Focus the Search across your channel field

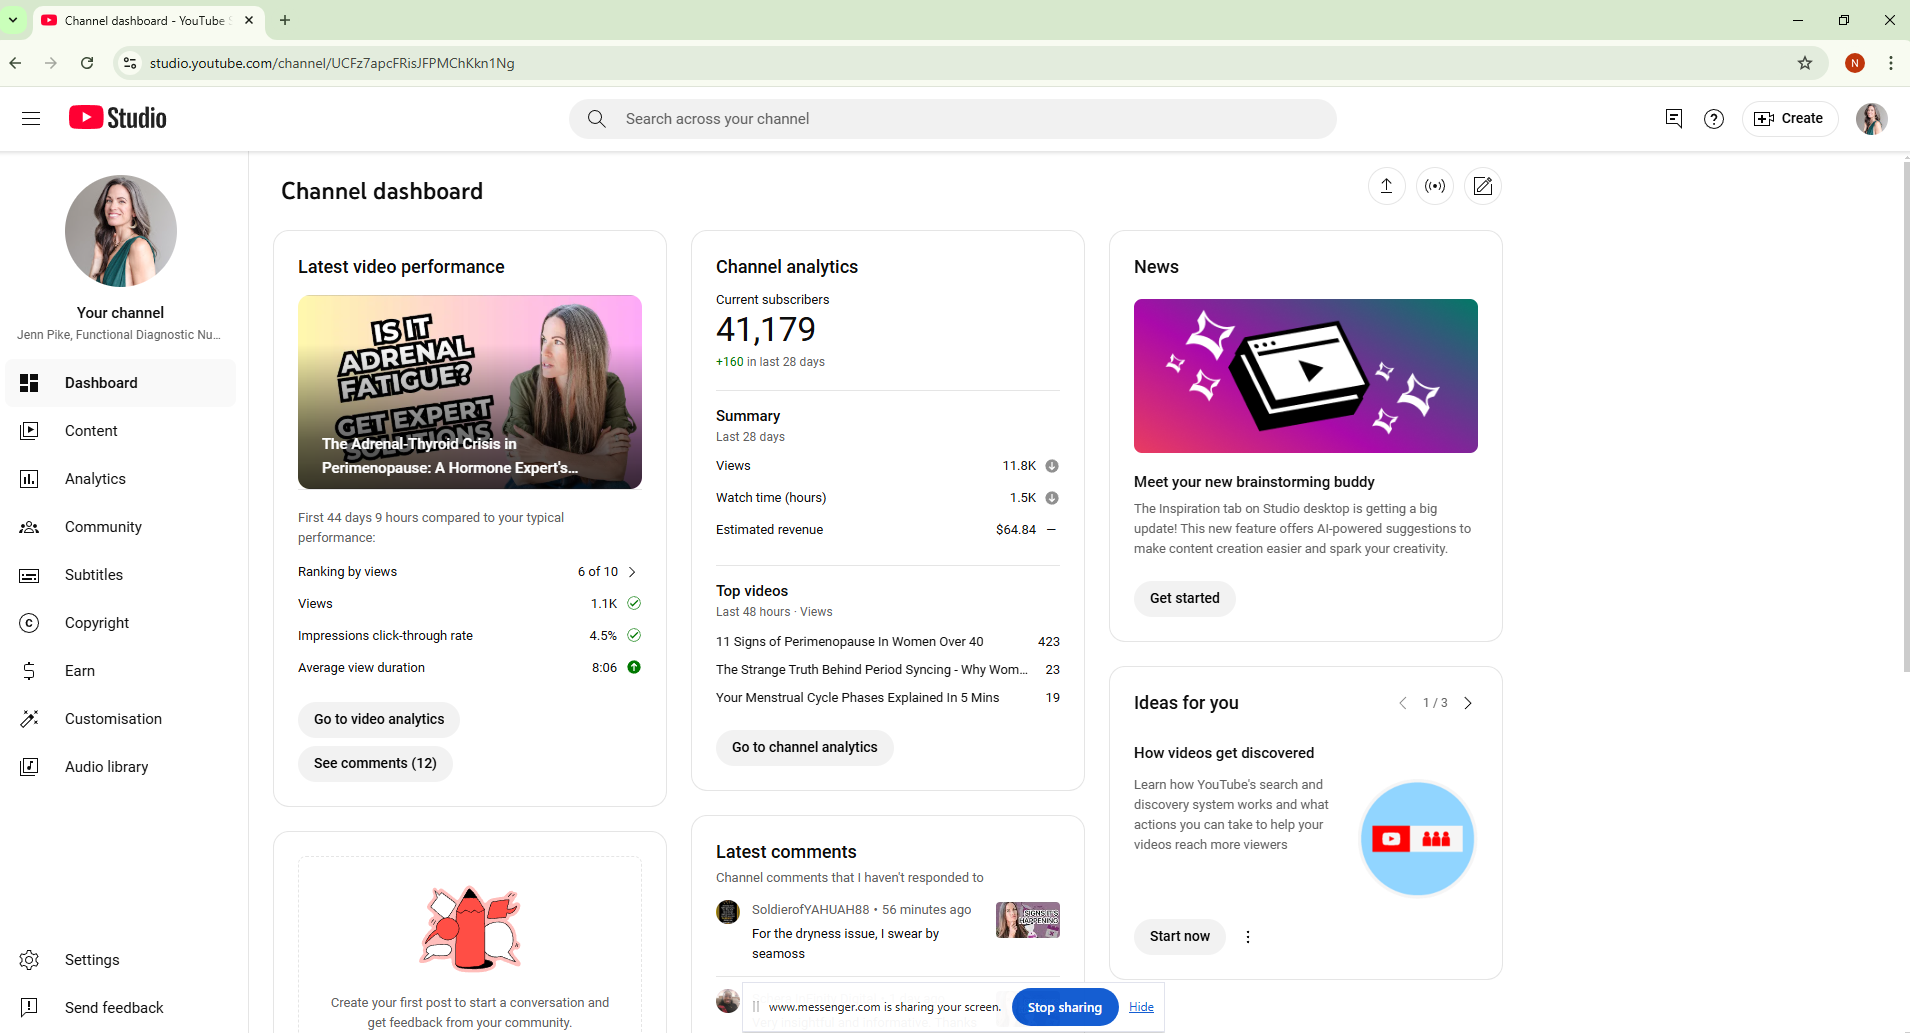coord(953,119)
